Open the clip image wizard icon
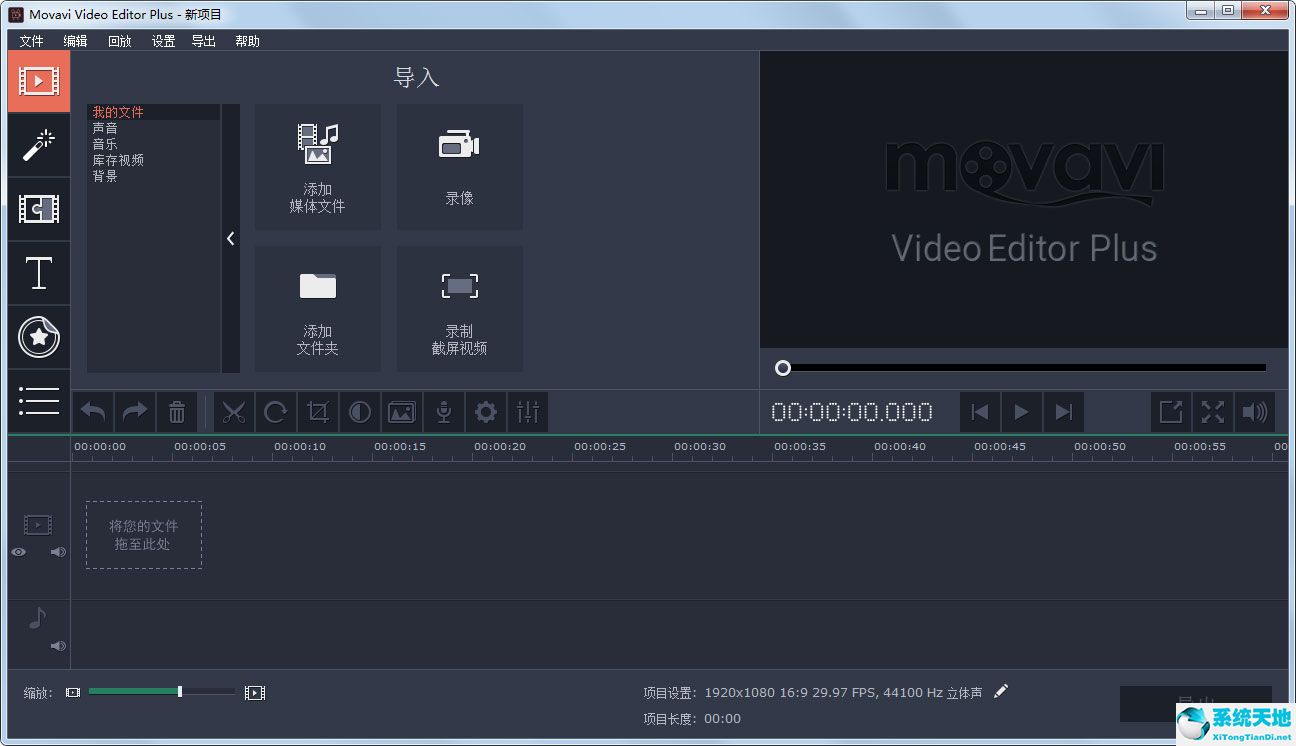Screen dimensions: 1296x746 pyautogui.click(x=402, y=412)
